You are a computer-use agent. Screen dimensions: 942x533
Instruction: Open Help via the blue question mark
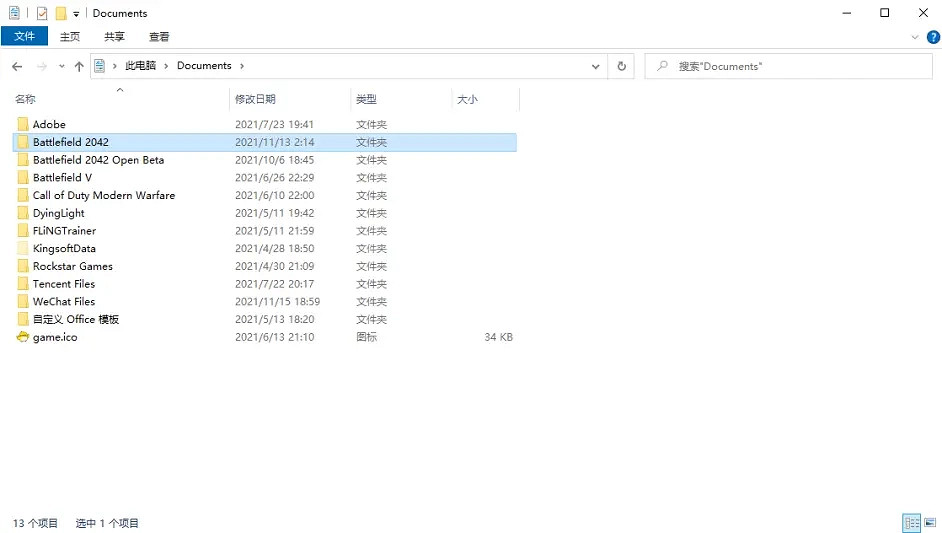[x=933, y=37]
